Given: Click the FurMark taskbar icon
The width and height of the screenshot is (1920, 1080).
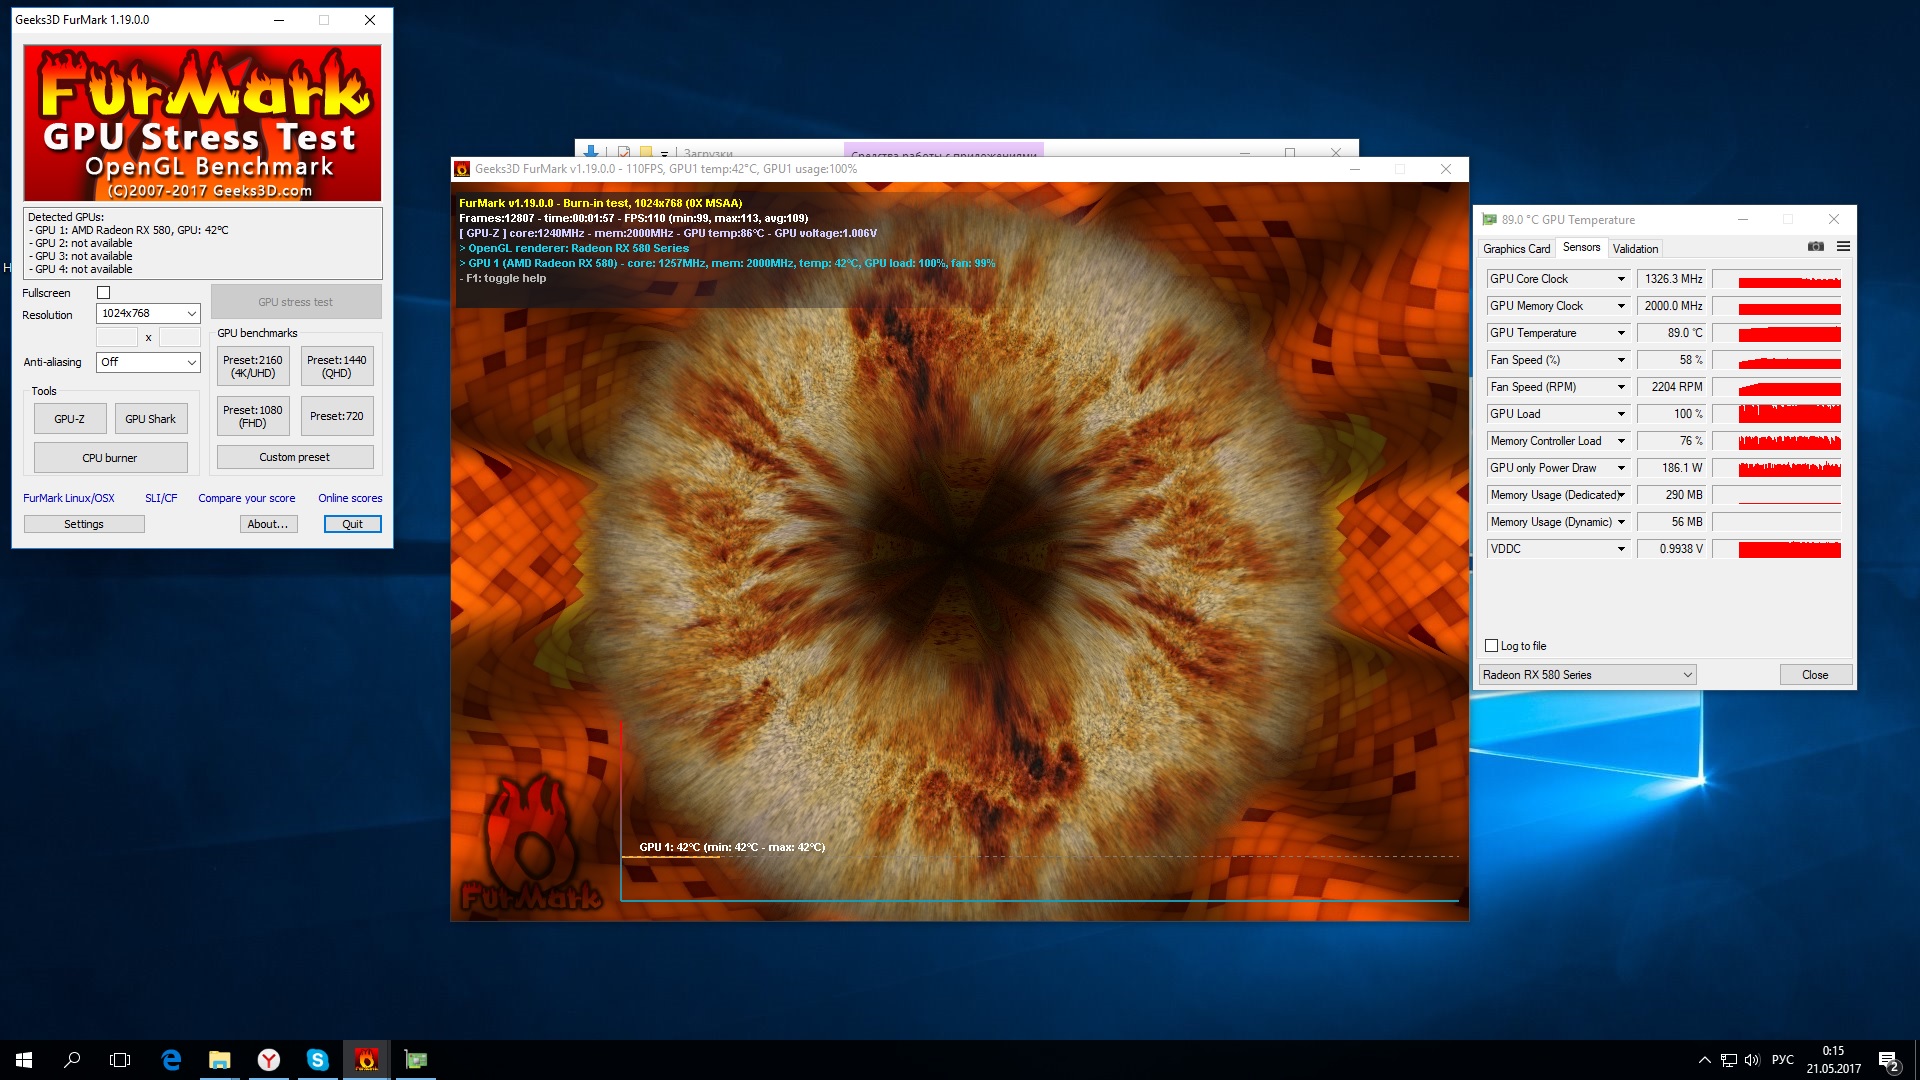Looking at the screenshot, I should tap(366, 1059).
